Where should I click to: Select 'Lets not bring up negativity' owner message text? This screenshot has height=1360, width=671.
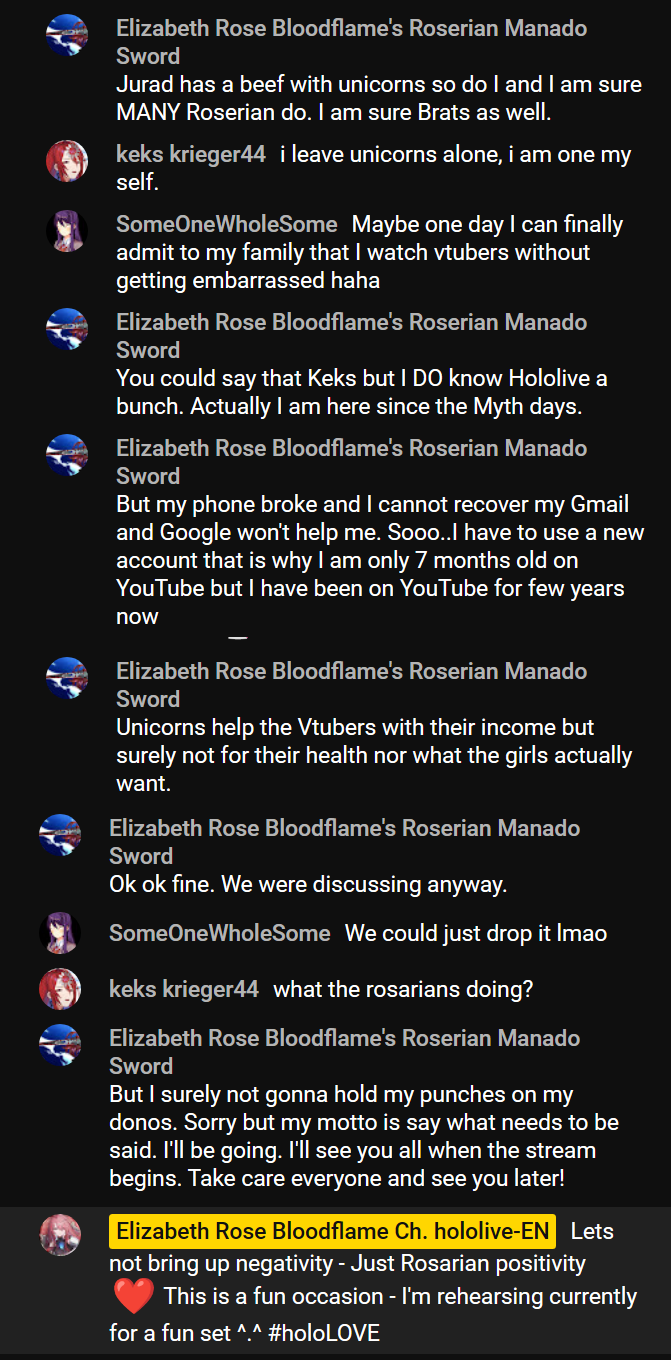(373, 1282)
